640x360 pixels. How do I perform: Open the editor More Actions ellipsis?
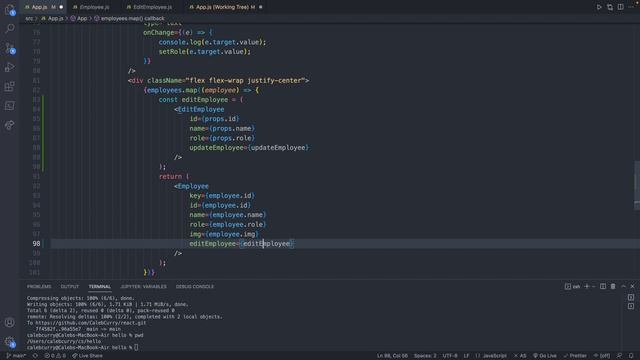[631, 7]
